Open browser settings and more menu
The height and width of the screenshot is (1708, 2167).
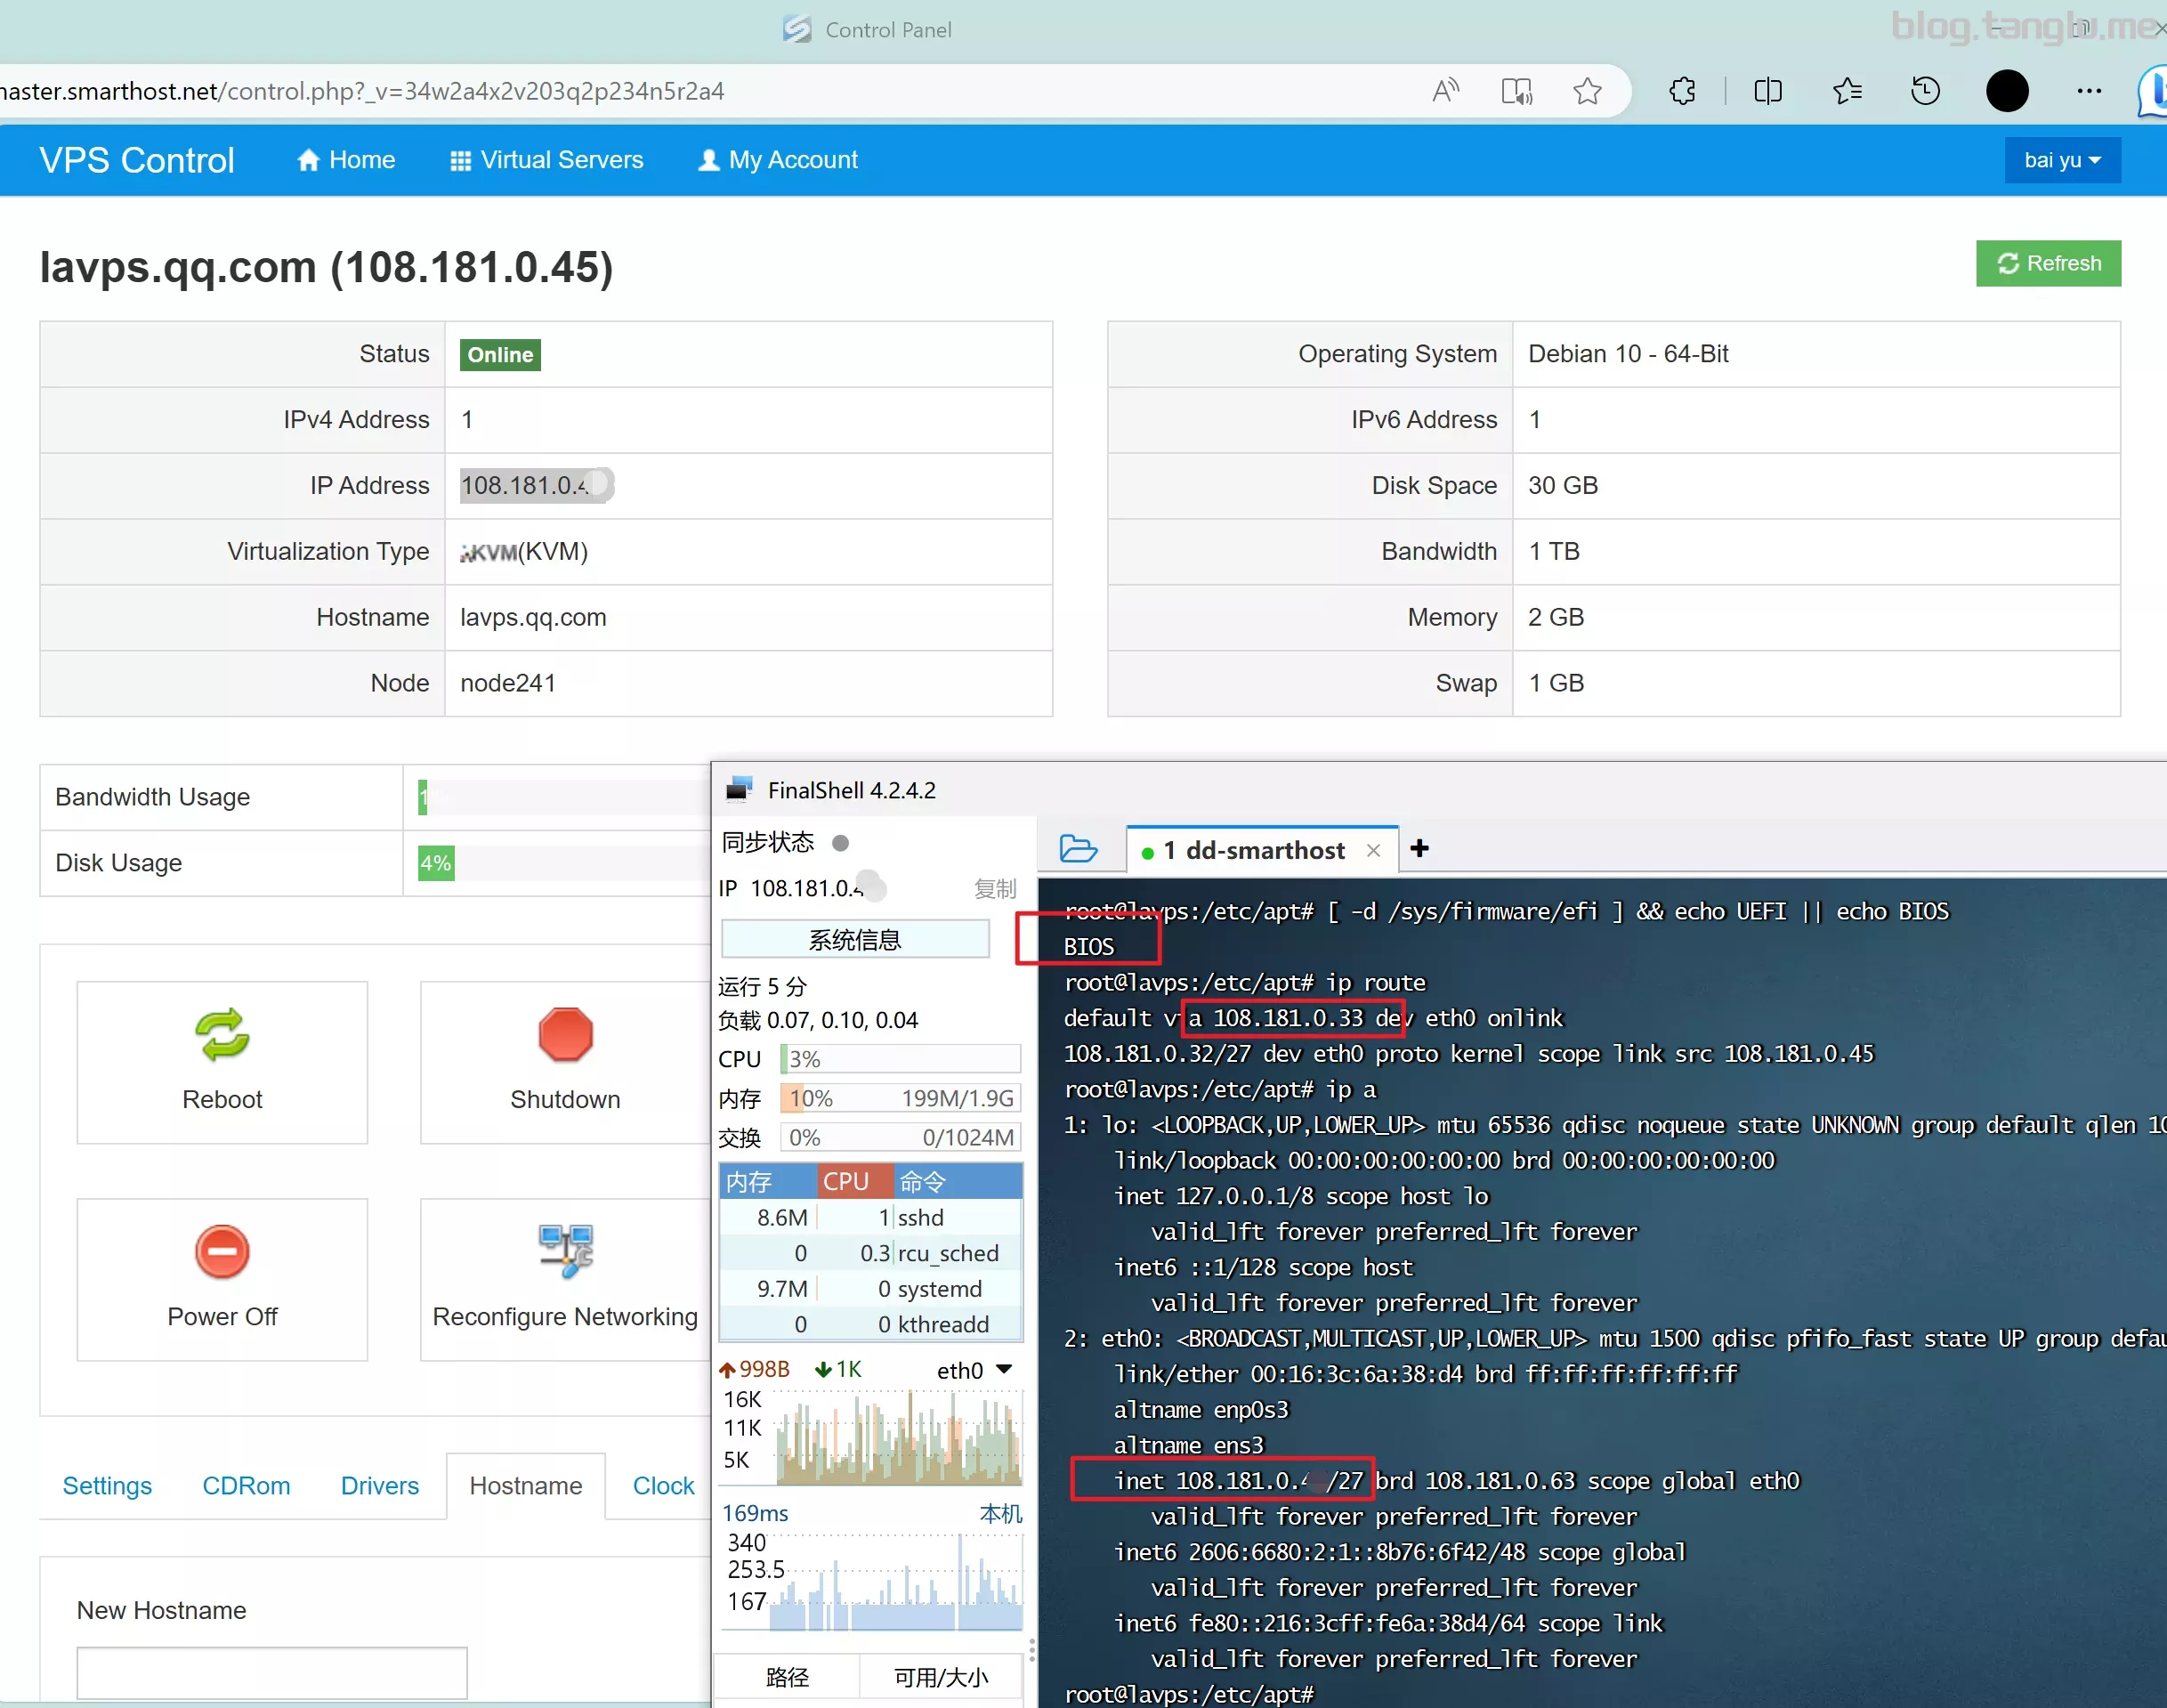2089,91
